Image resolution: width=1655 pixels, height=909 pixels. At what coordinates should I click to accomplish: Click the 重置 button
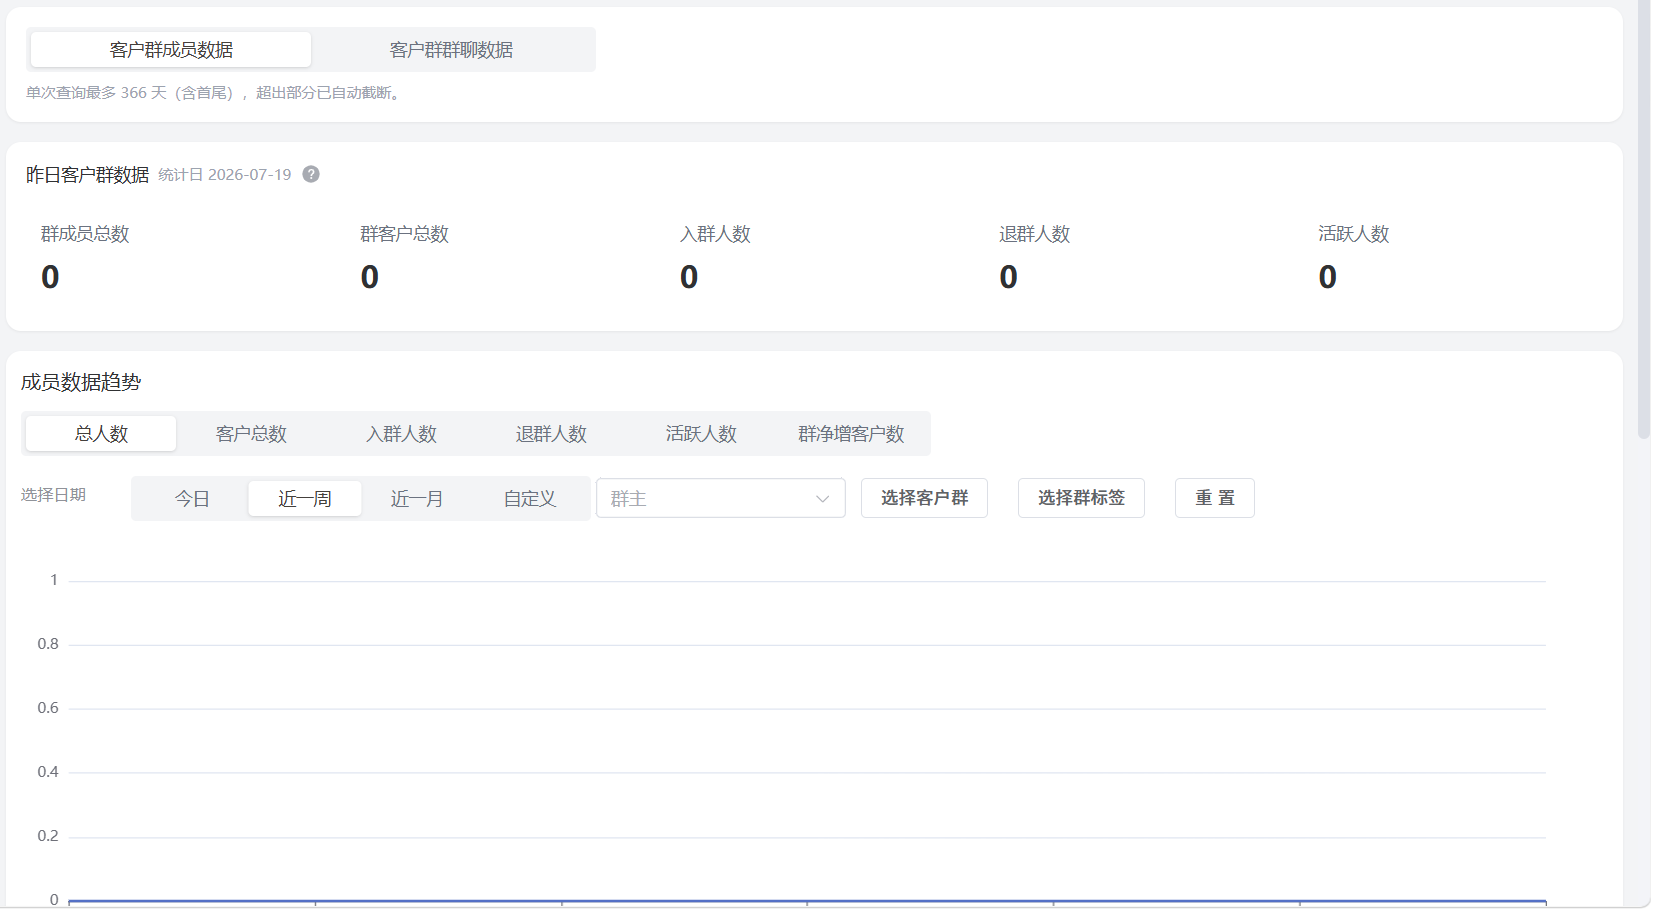click(1215, 498)
